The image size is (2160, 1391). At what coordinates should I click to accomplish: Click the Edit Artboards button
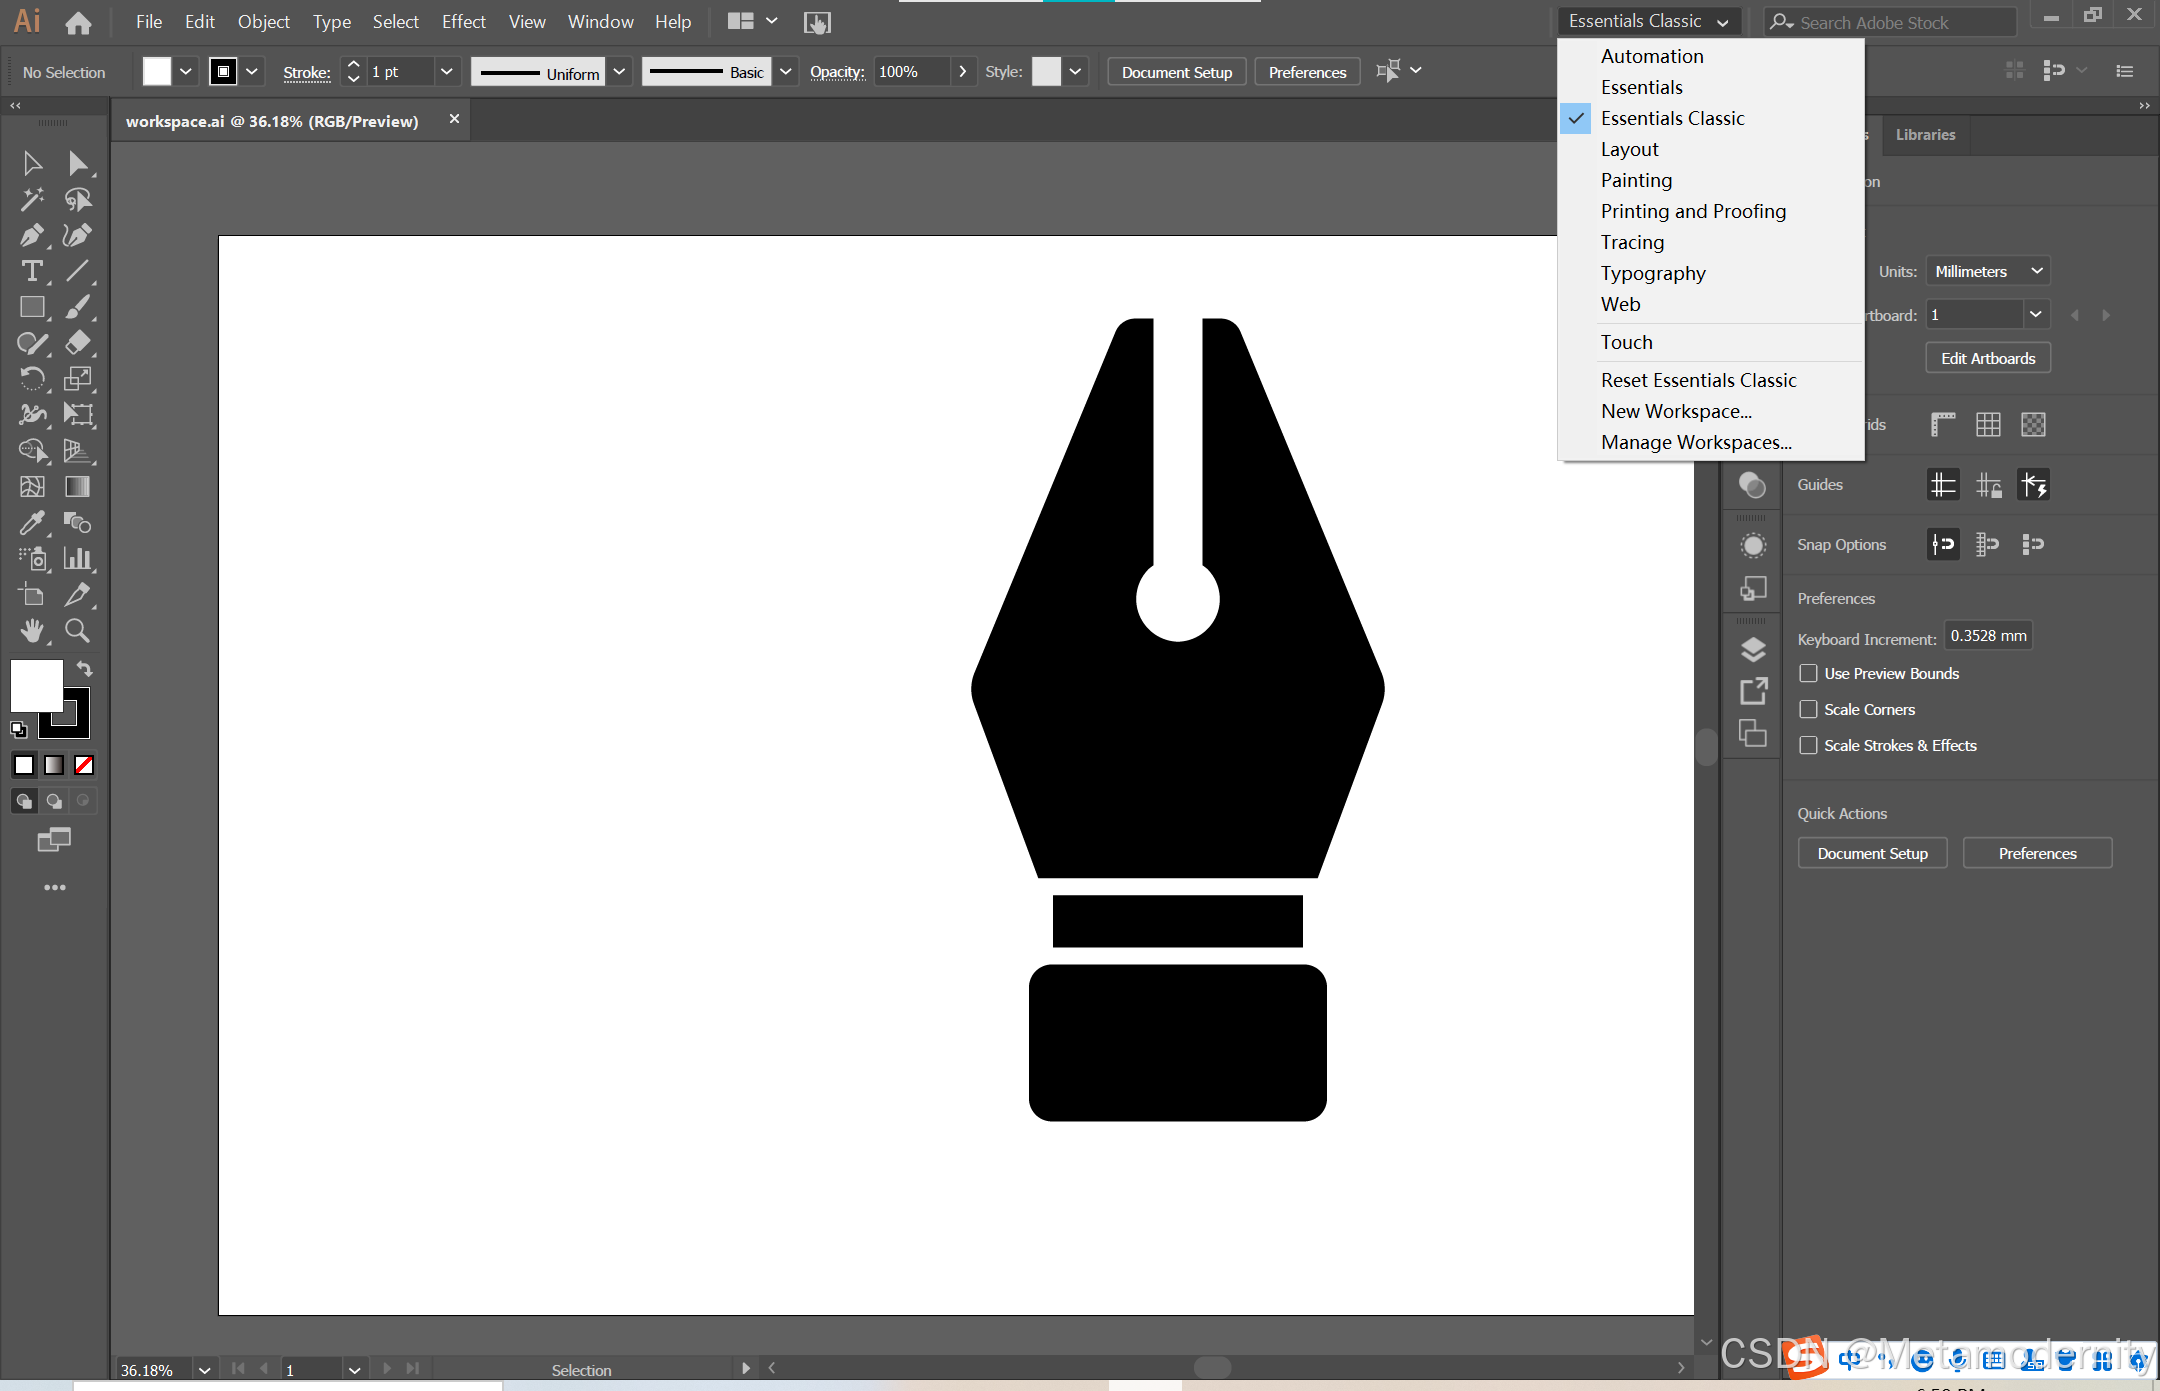(1987, 358)
